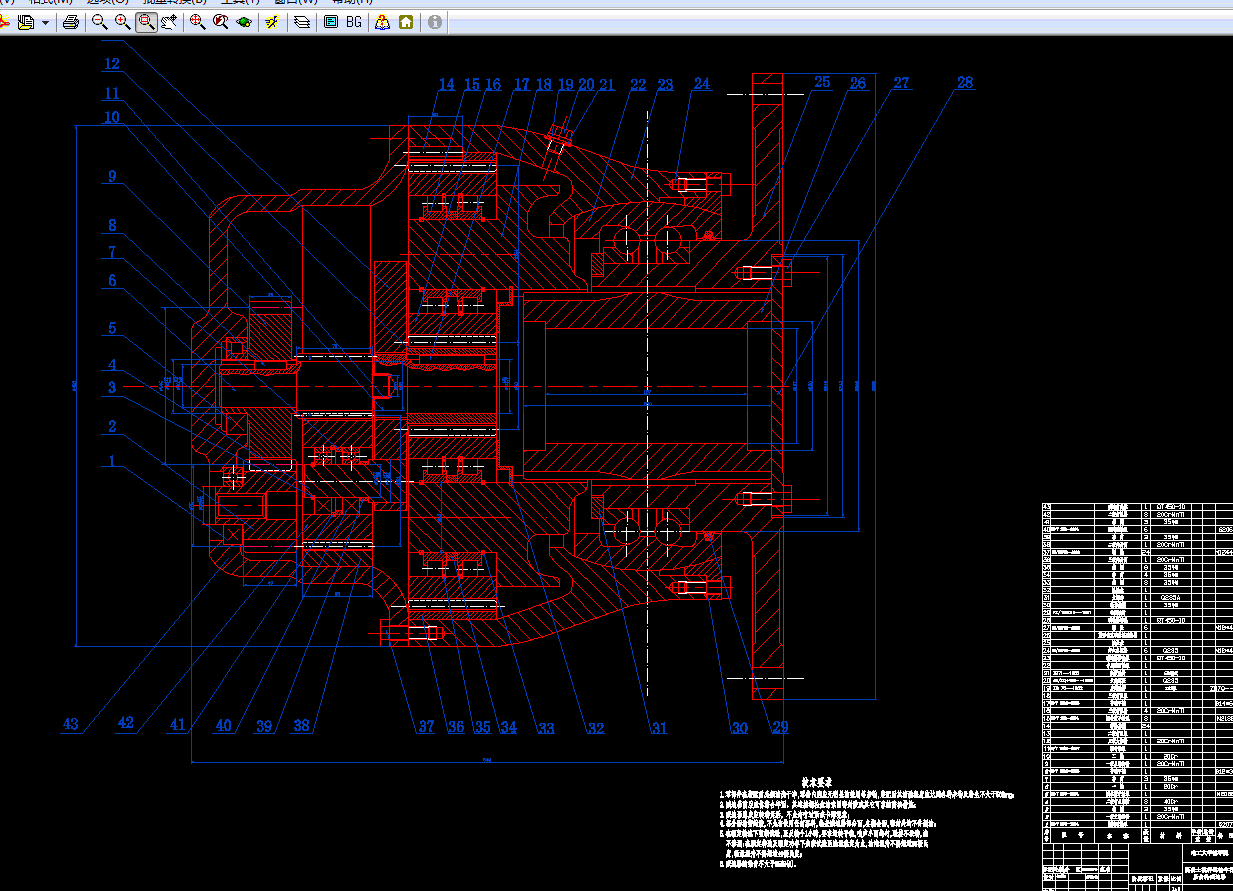Expand the dropdown arrow beside the file icon
Viewport: 1233px width, 891px height.
pos(45,22)
